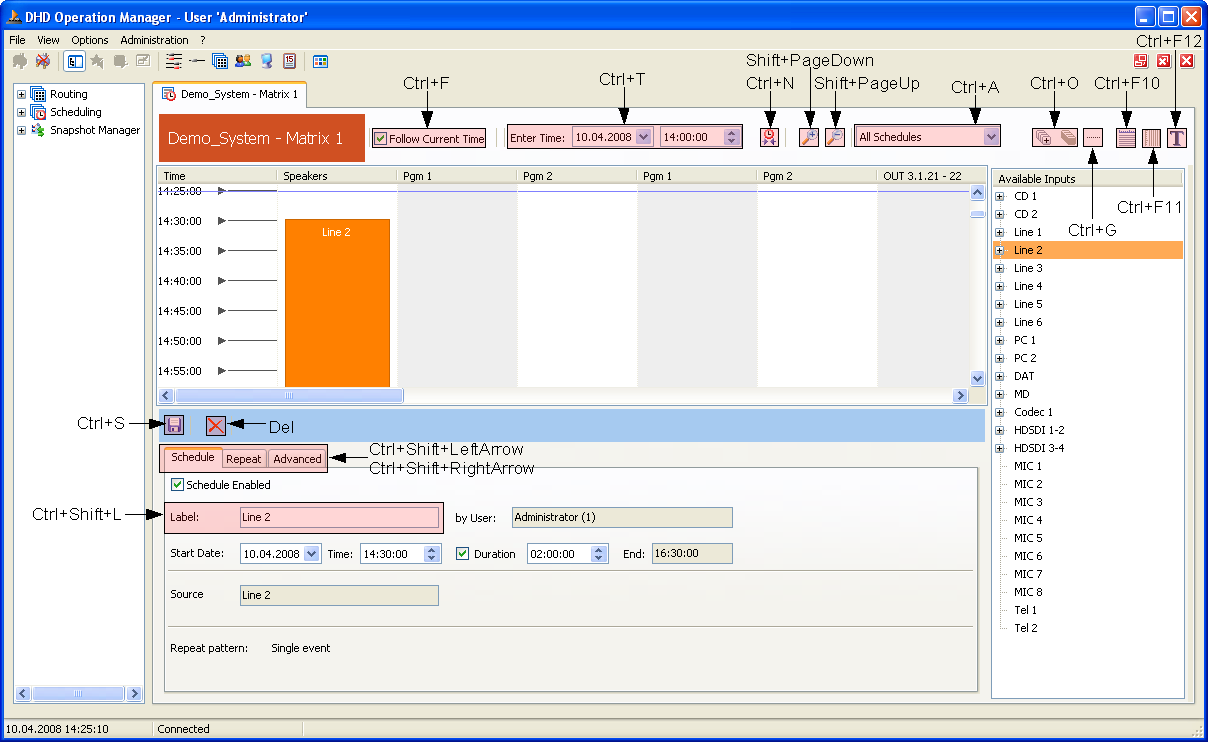
Task: Click the Label text field
Action: [x=339, y=517]
